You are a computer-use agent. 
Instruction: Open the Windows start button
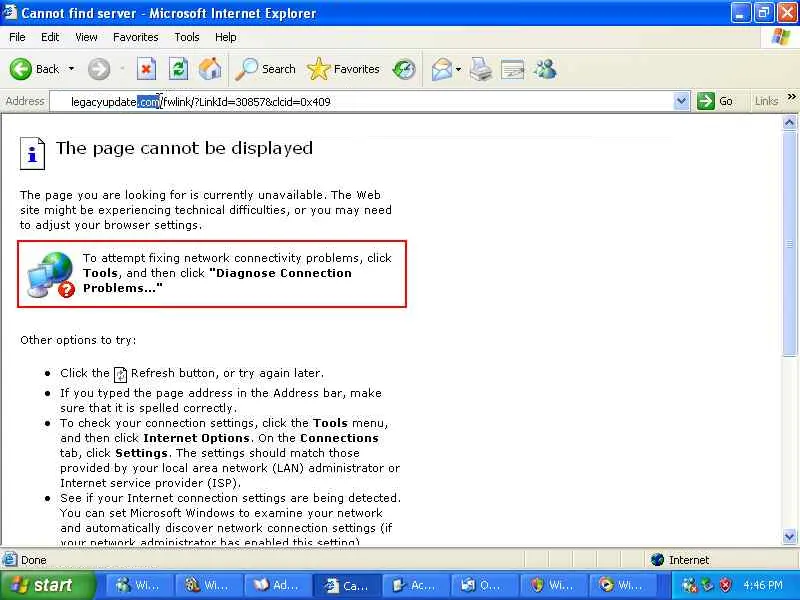point(47,585)
